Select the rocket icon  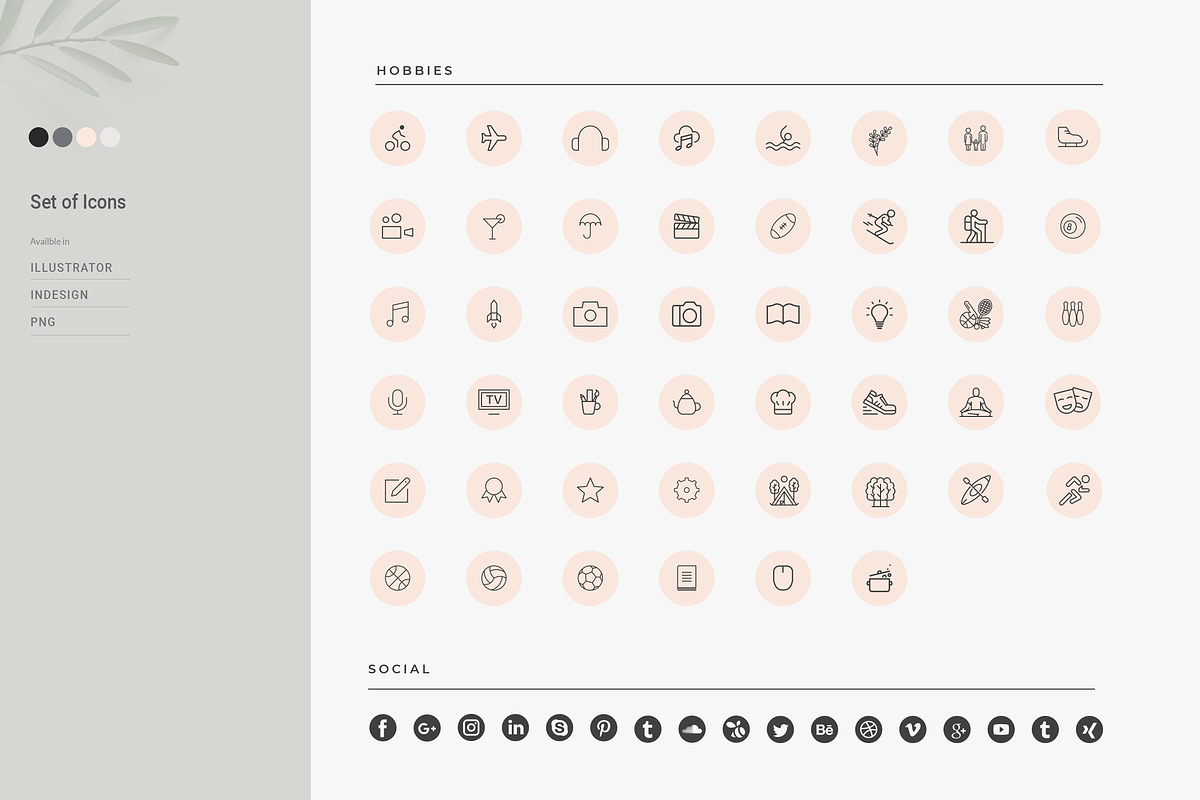click(494, 314)
